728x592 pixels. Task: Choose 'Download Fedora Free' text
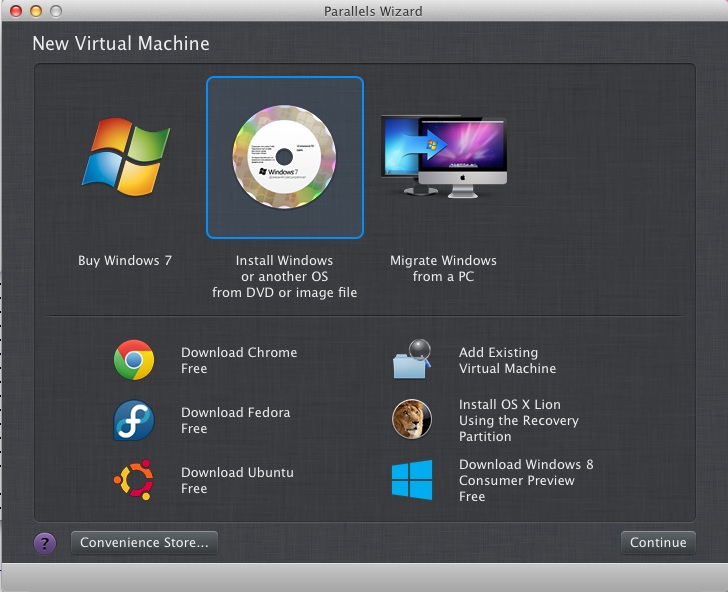pyautogui.click(x=236, y=420)
